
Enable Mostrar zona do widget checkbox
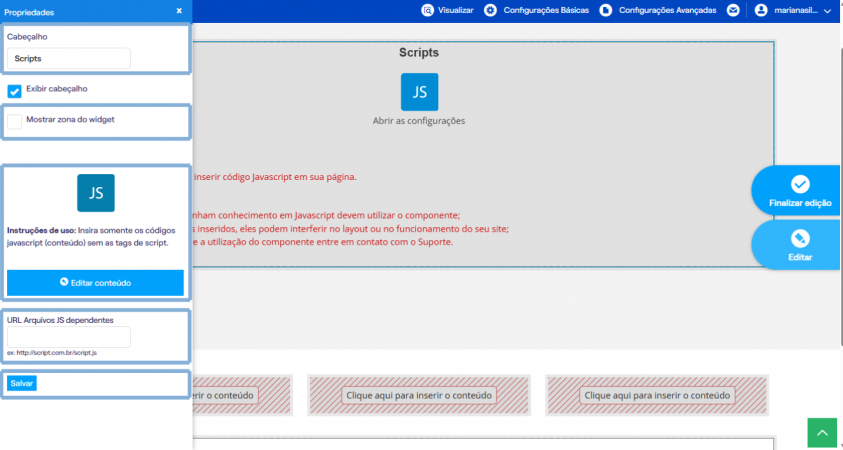pos(15,122)
